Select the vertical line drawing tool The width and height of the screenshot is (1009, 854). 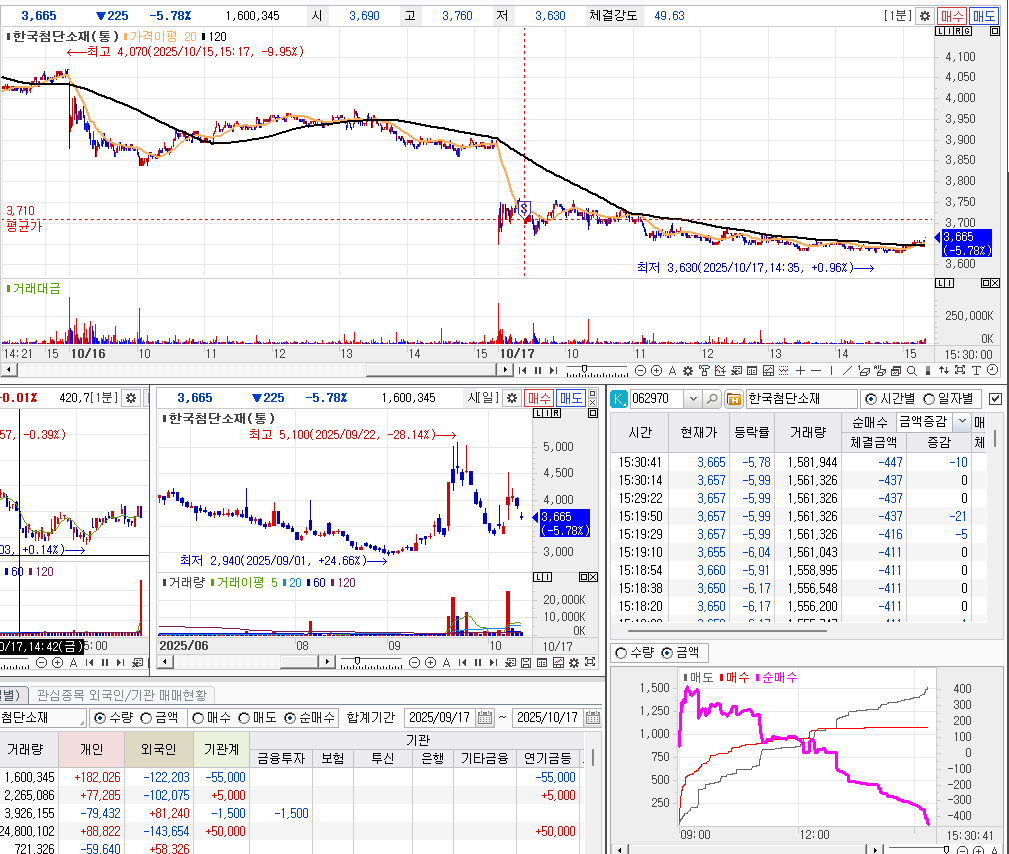point(831,370)
